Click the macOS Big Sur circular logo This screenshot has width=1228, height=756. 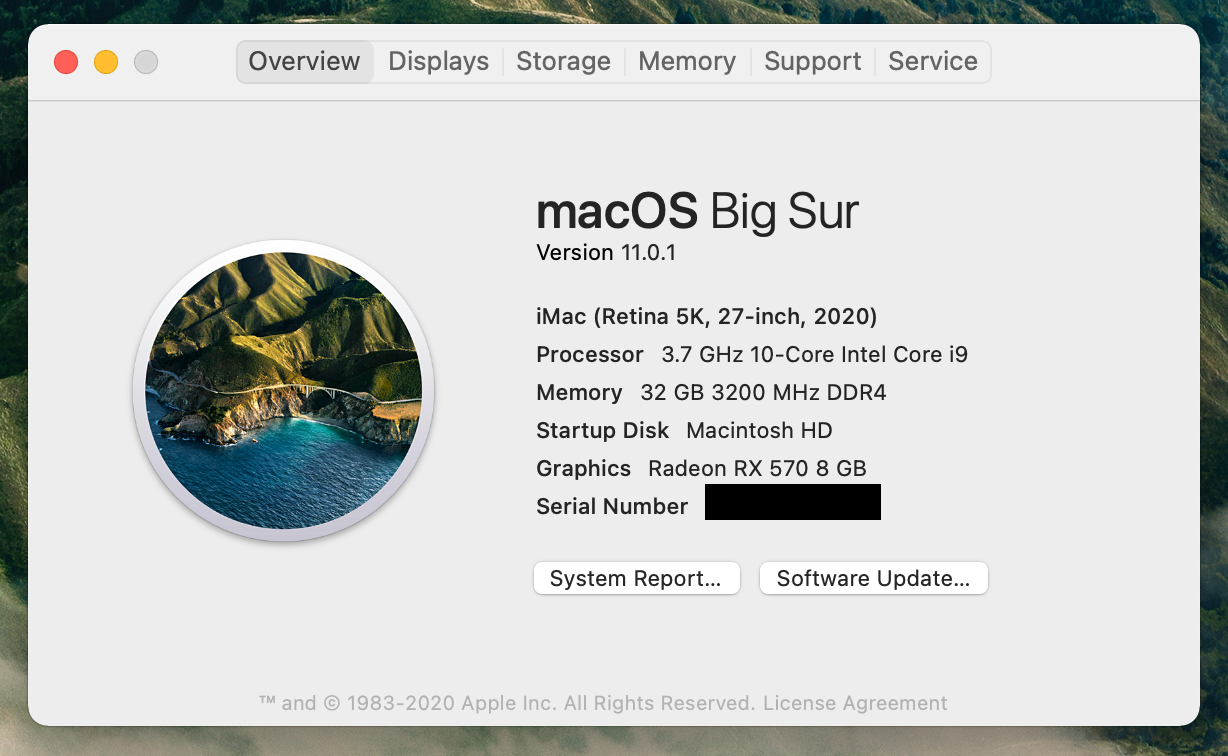tap(283, 390)
